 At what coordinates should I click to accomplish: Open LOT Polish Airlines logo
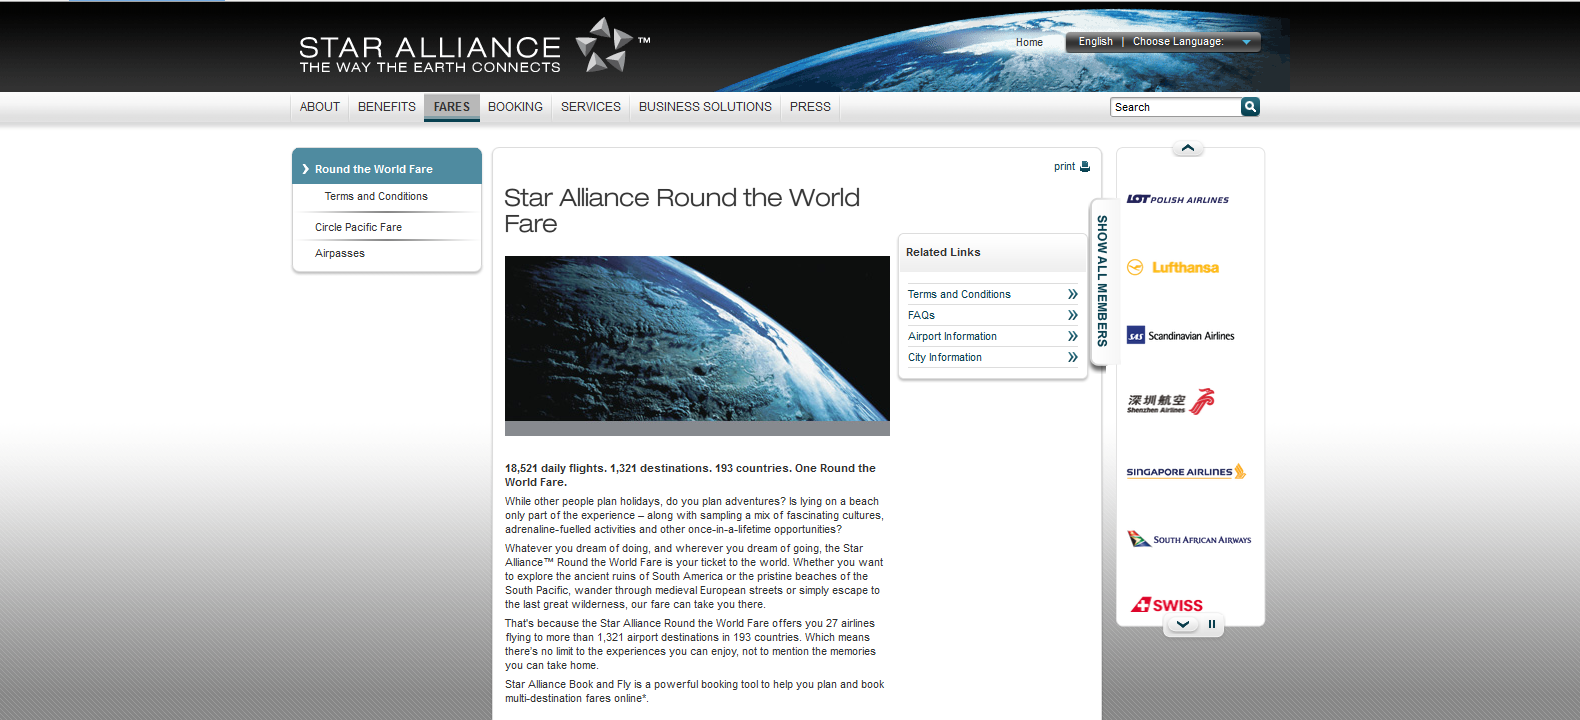tap(1177, 200)
